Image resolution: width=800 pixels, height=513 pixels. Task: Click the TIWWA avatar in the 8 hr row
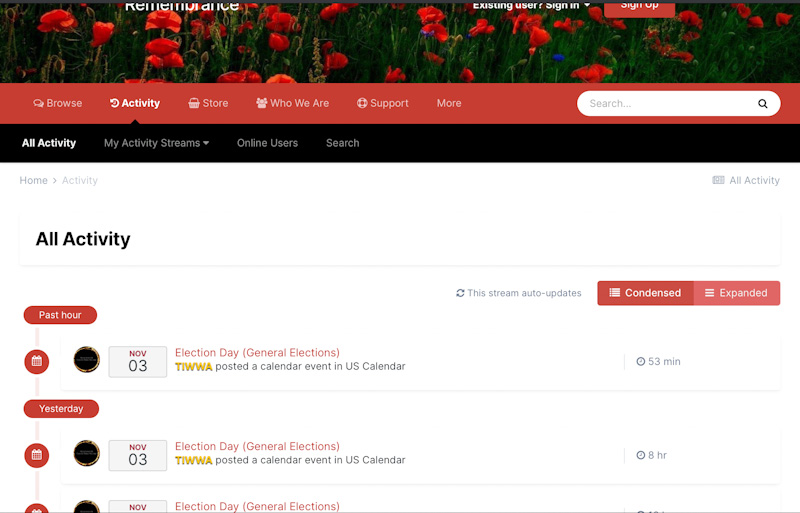(x=87, y=453)
